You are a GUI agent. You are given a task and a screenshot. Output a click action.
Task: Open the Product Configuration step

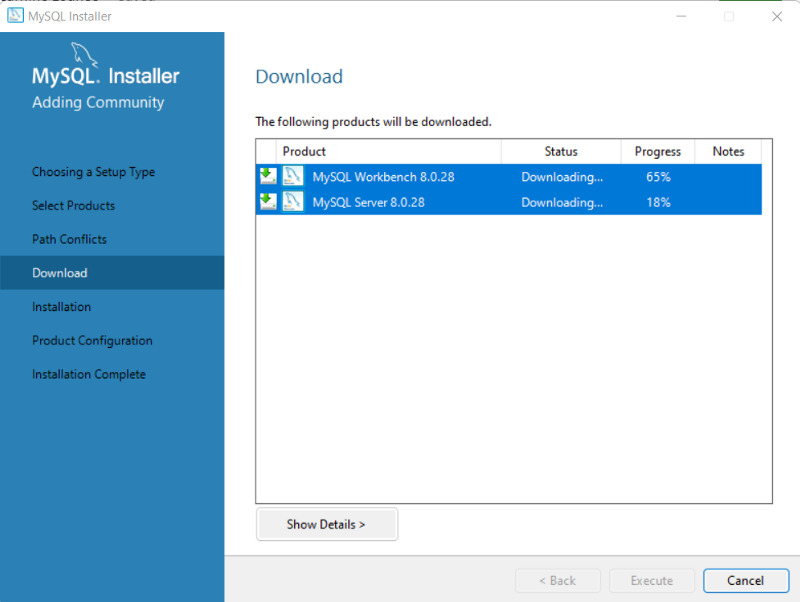click(92, 340)
